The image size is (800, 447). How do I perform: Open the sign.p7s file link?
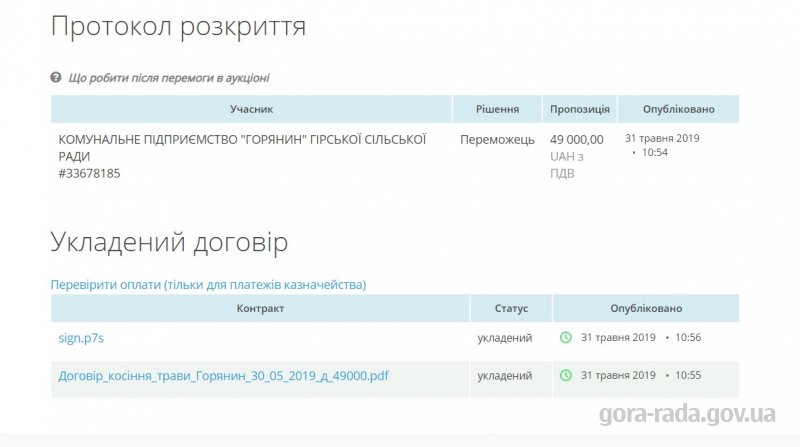(x=81, y=338)
